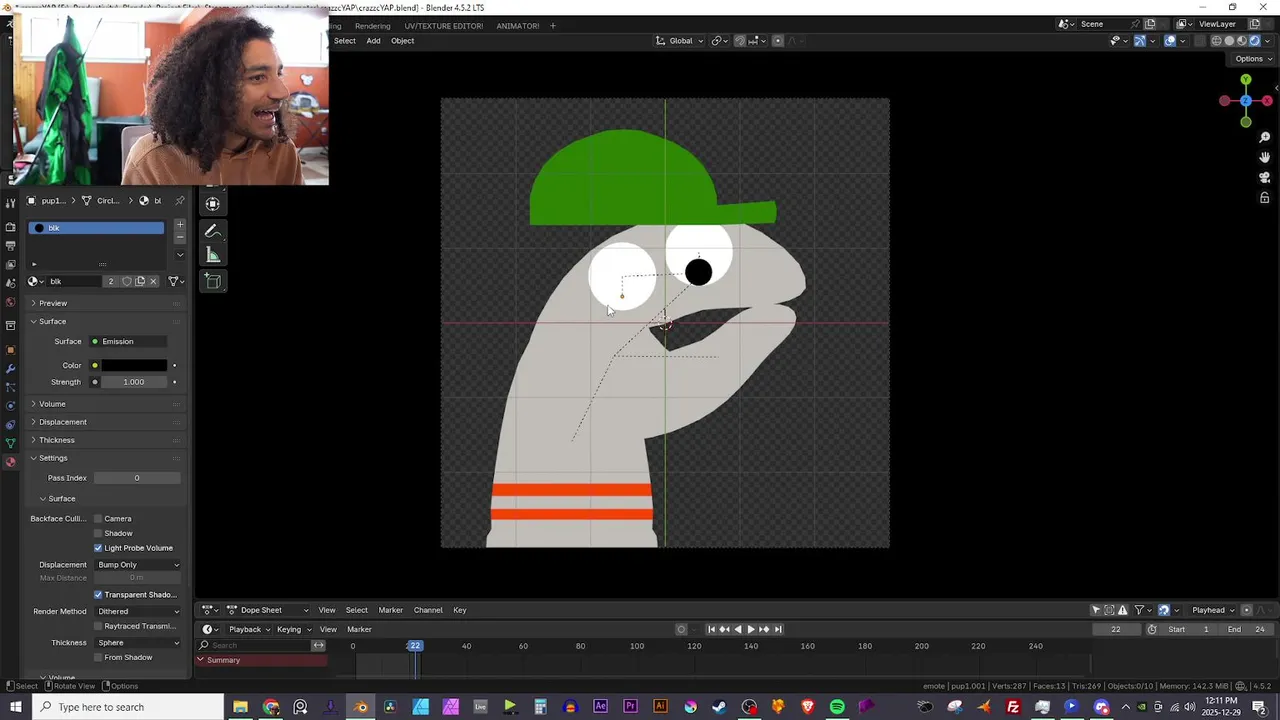The image size is (1280, 720).
Task: Open the Material properties tab icon
Action: (10, 462)
